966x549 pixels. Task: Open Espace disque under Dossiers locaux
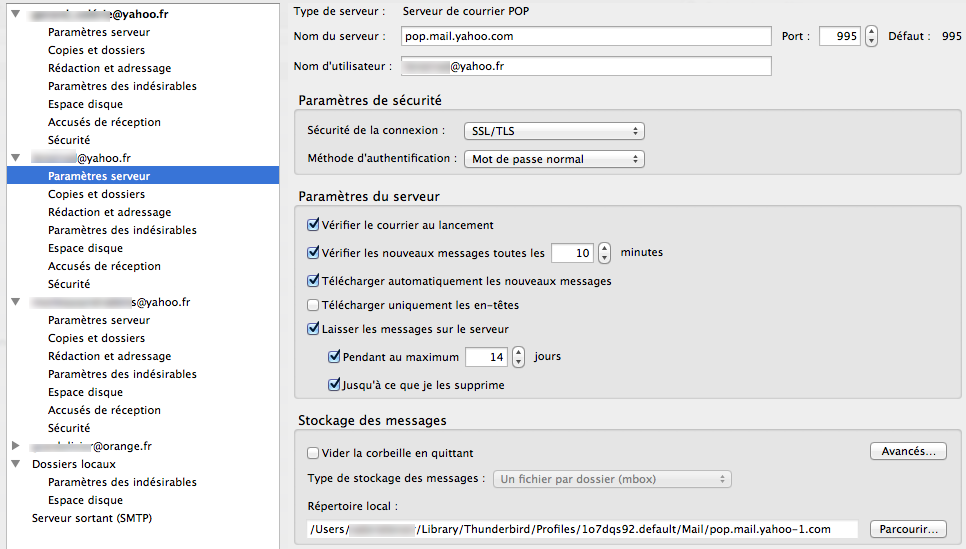(x=85, y=500)
